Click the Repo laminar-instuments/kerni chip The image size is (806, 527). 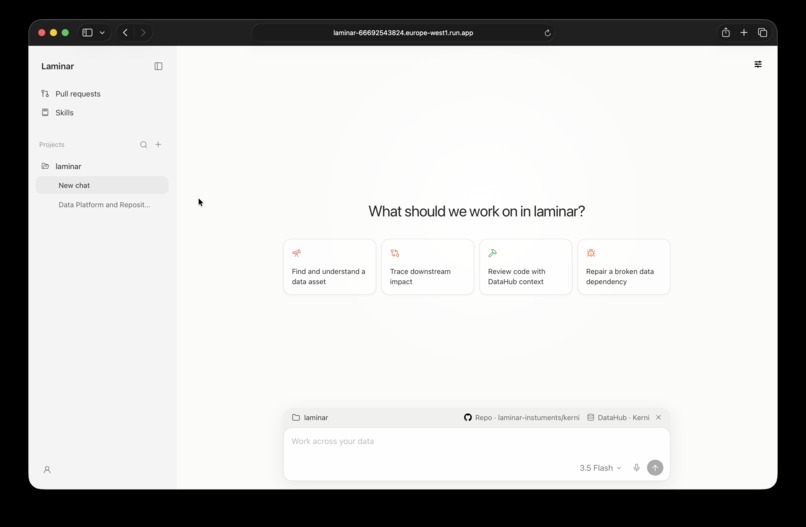tap(521, 417)
